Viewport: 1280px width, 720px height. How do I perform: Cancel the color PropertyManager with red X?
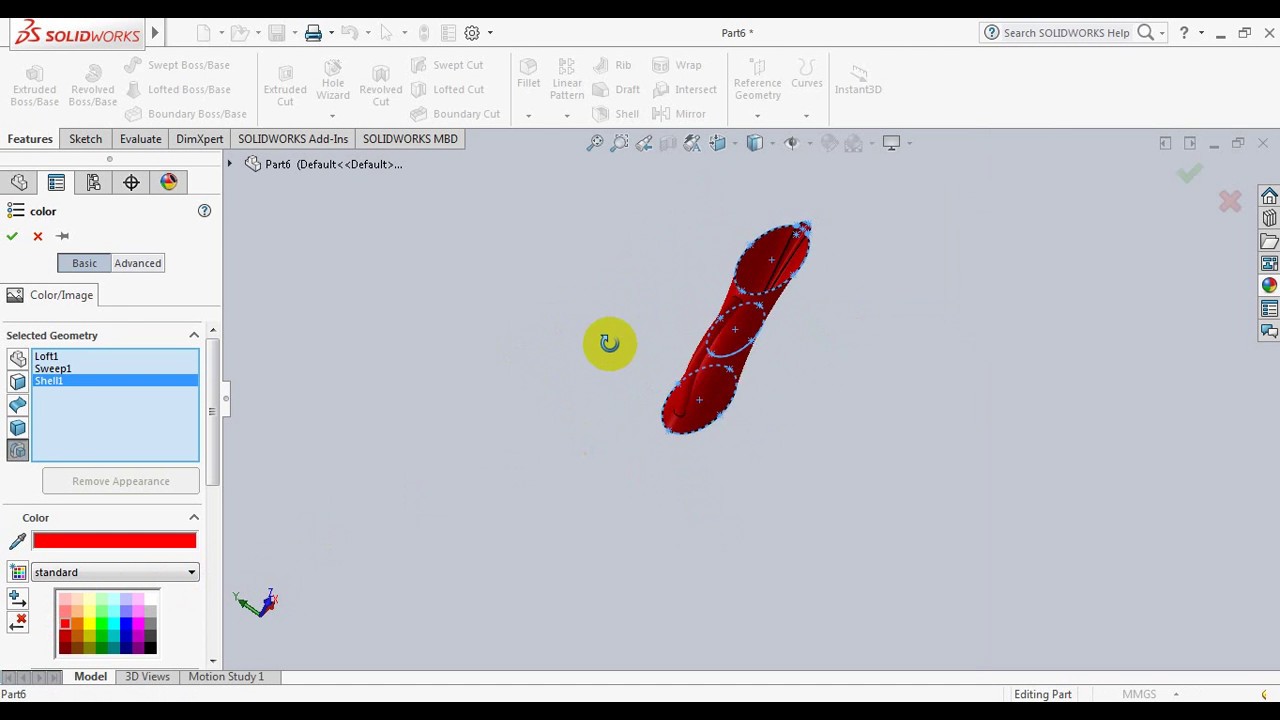[38, 236]
